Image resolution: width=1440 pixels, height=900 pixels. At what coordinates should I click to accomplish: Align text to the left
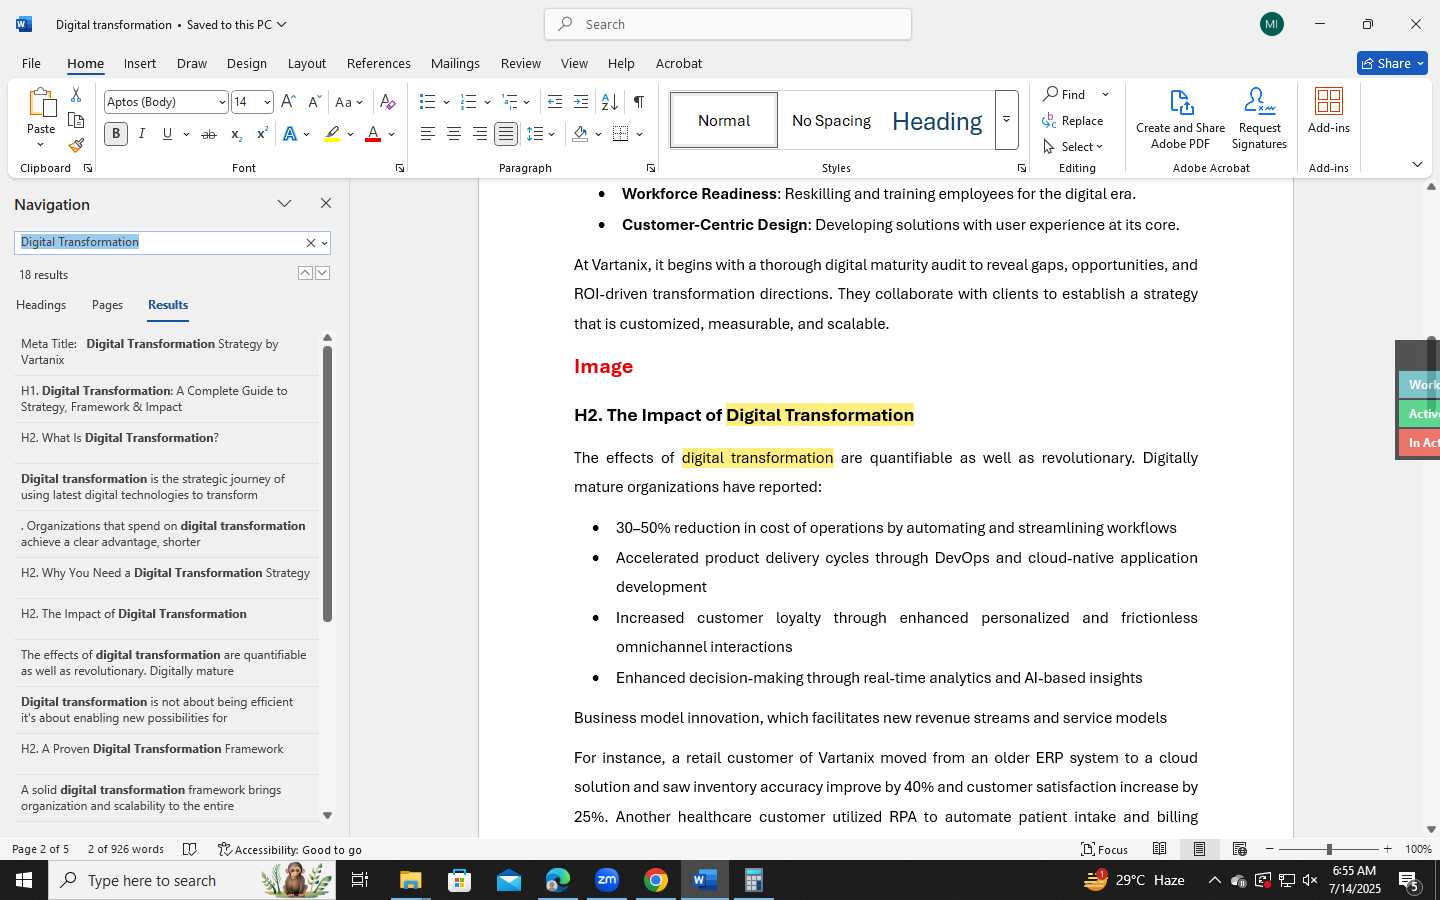(427, 134)
